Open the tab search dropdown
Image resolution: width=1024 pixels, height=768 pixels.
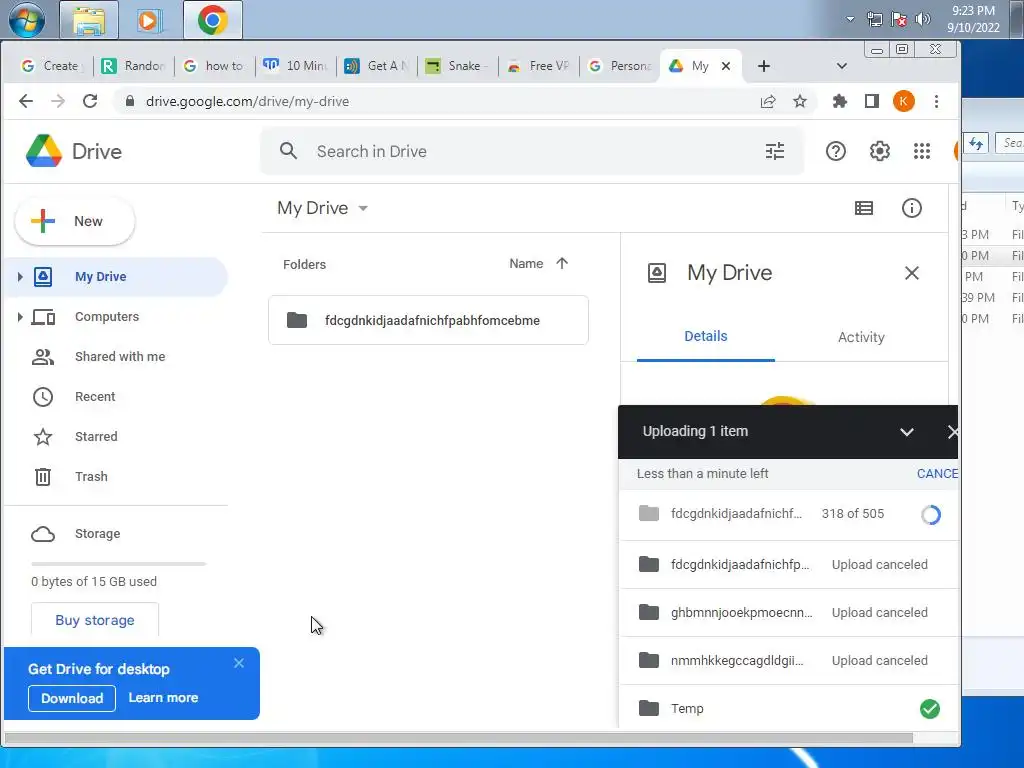pyautogui.click(x=842, y=66)
